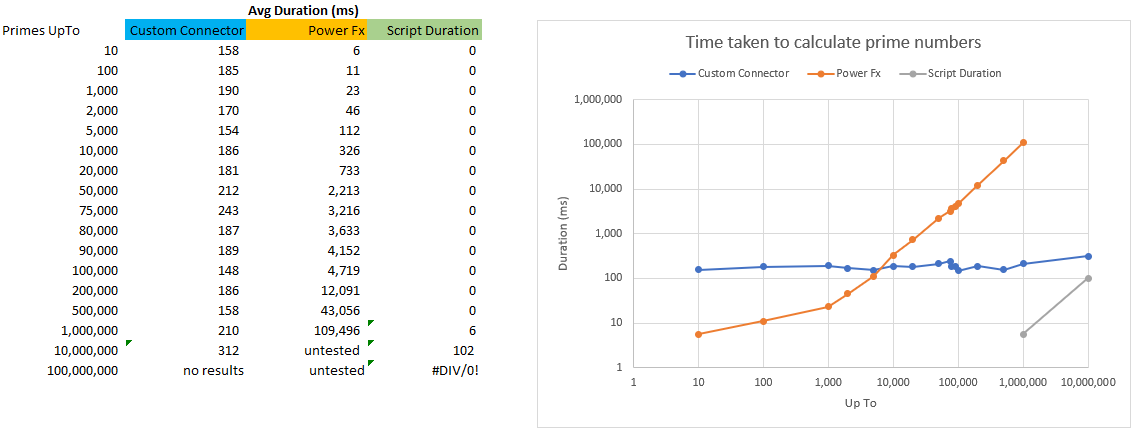
Task: Select Custom Connector value '170'
Action: 229,110
